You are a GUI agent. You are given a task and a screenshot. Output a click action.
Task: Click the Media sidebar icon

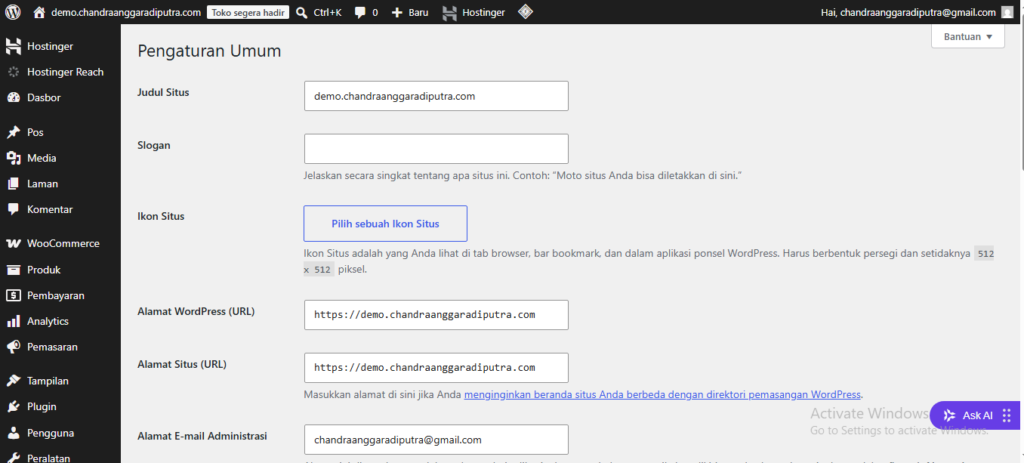click(x=13, y=158)
